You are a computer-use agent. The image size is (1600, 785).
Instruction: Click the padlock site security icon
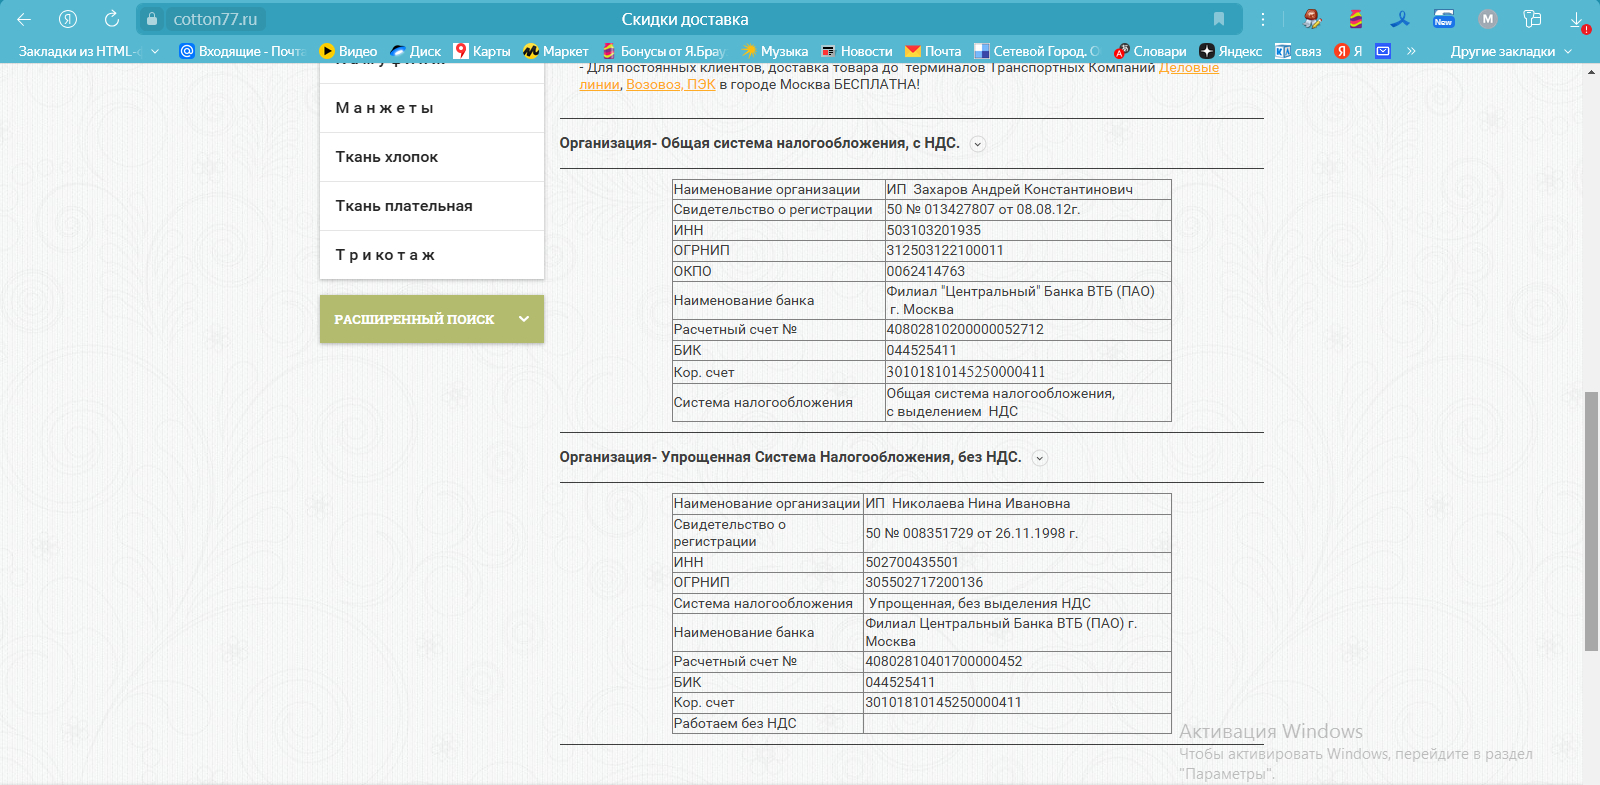(x=152, y=19)
